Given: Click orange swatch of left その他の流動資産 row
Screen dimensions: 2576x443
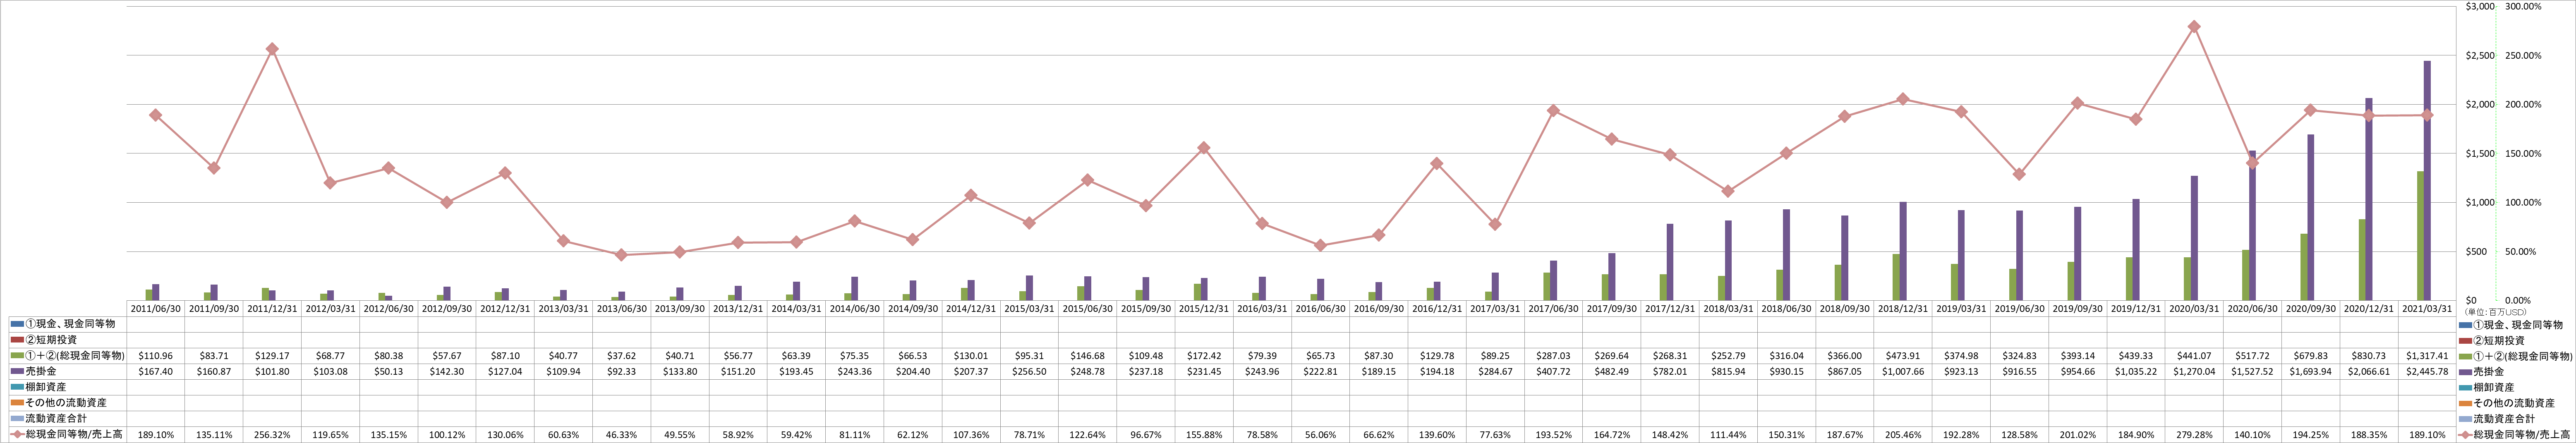Looking at the screenshot, I should [x=16, y=403].
